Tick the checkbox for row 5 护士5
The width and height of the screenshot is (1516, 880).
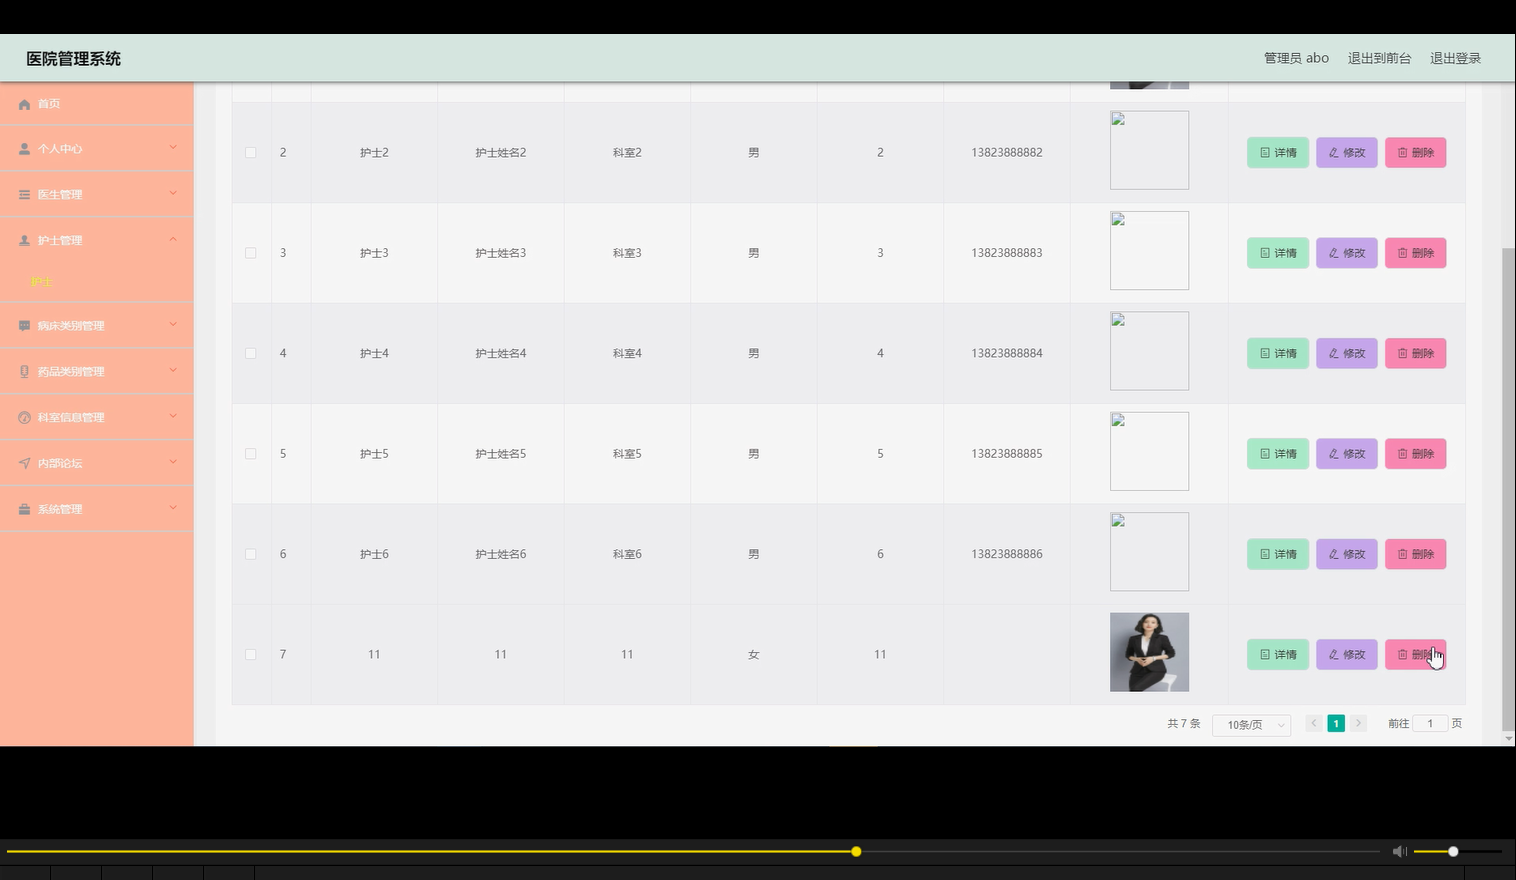pyautogui.click(x=251, y=454)
